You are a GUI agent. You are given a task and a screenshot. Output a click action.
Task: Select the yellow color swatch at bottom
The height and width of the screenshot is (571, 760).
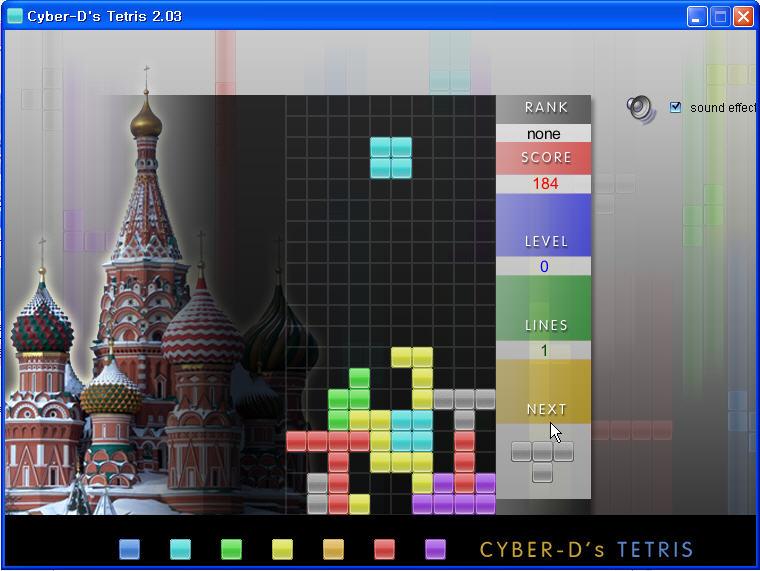click(283, 549)
